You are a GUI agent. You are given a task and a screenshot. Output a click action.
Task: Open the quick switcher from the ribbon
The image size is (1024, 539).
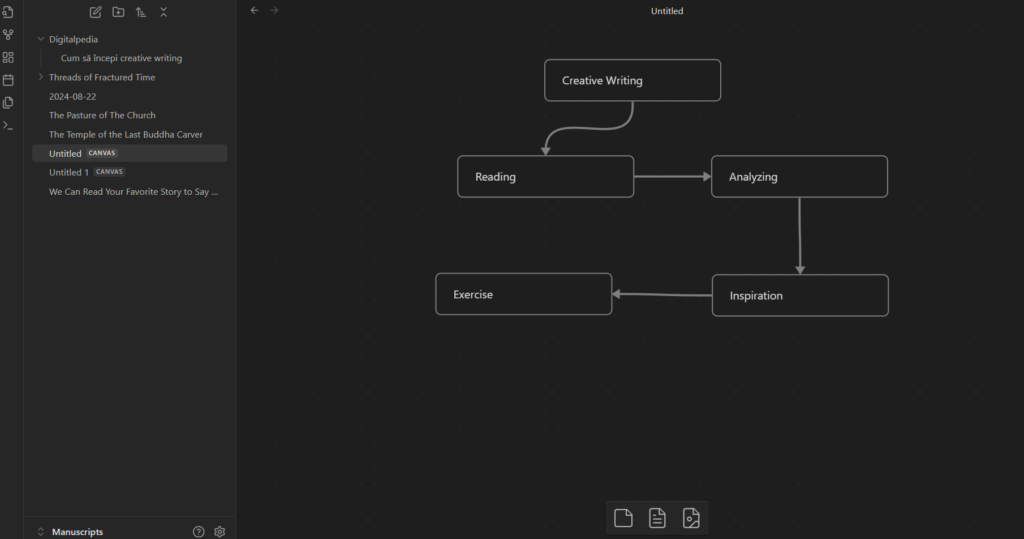click(8, 12)
